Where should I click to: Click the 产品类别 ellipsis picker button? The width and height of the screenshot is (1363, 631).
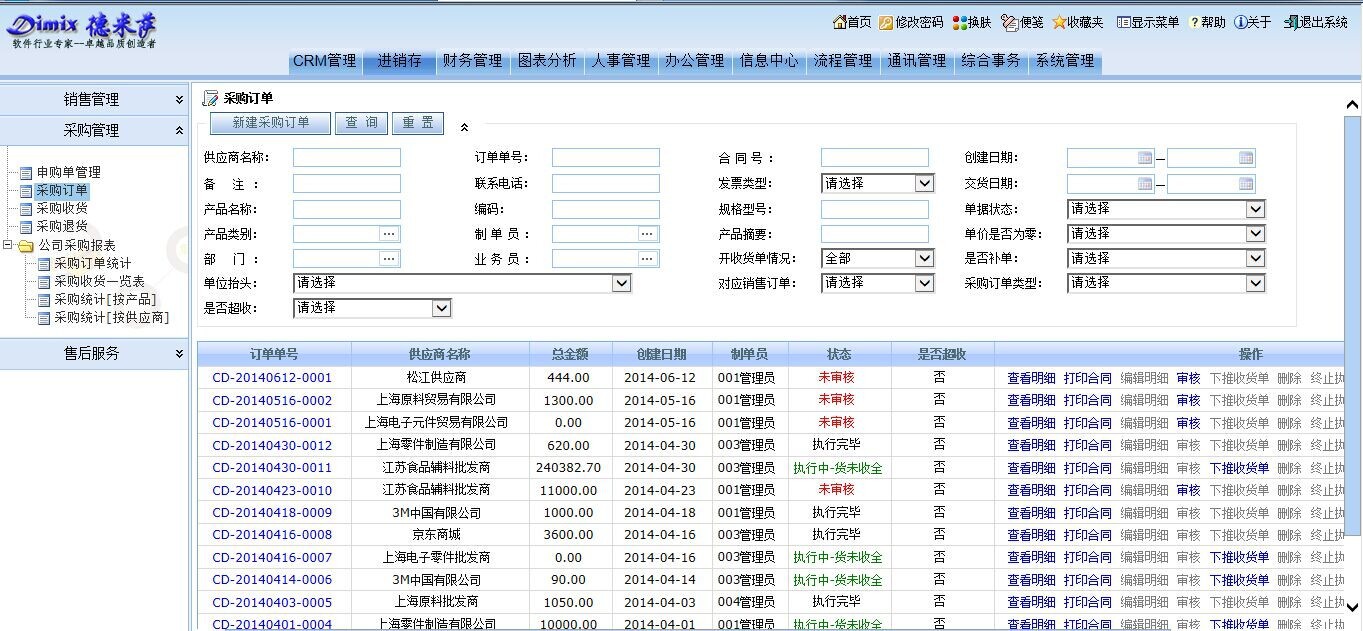tap(389, 234)
